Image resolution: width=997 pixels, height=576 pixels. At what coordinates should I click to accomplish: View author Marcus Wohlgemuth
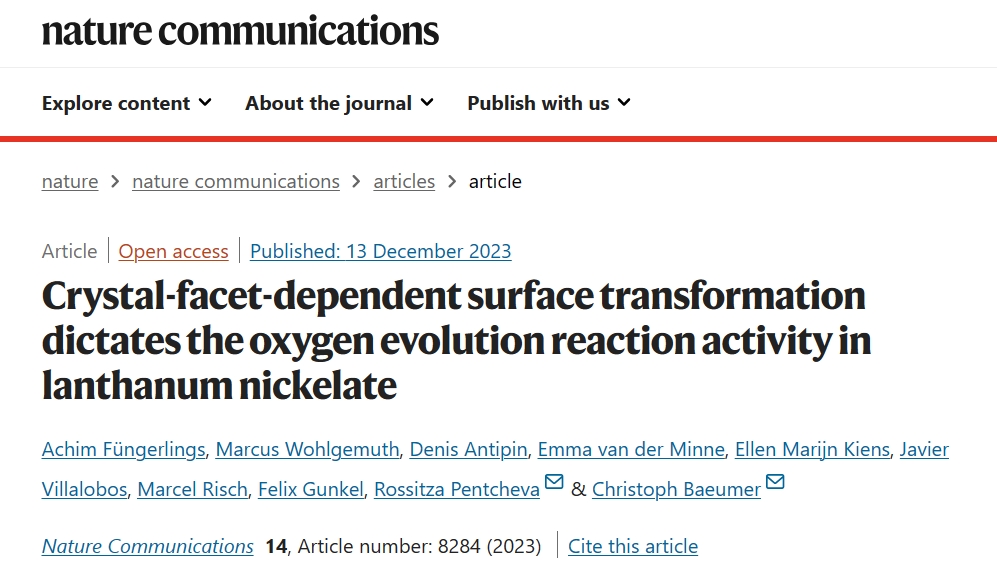(307, 449)
